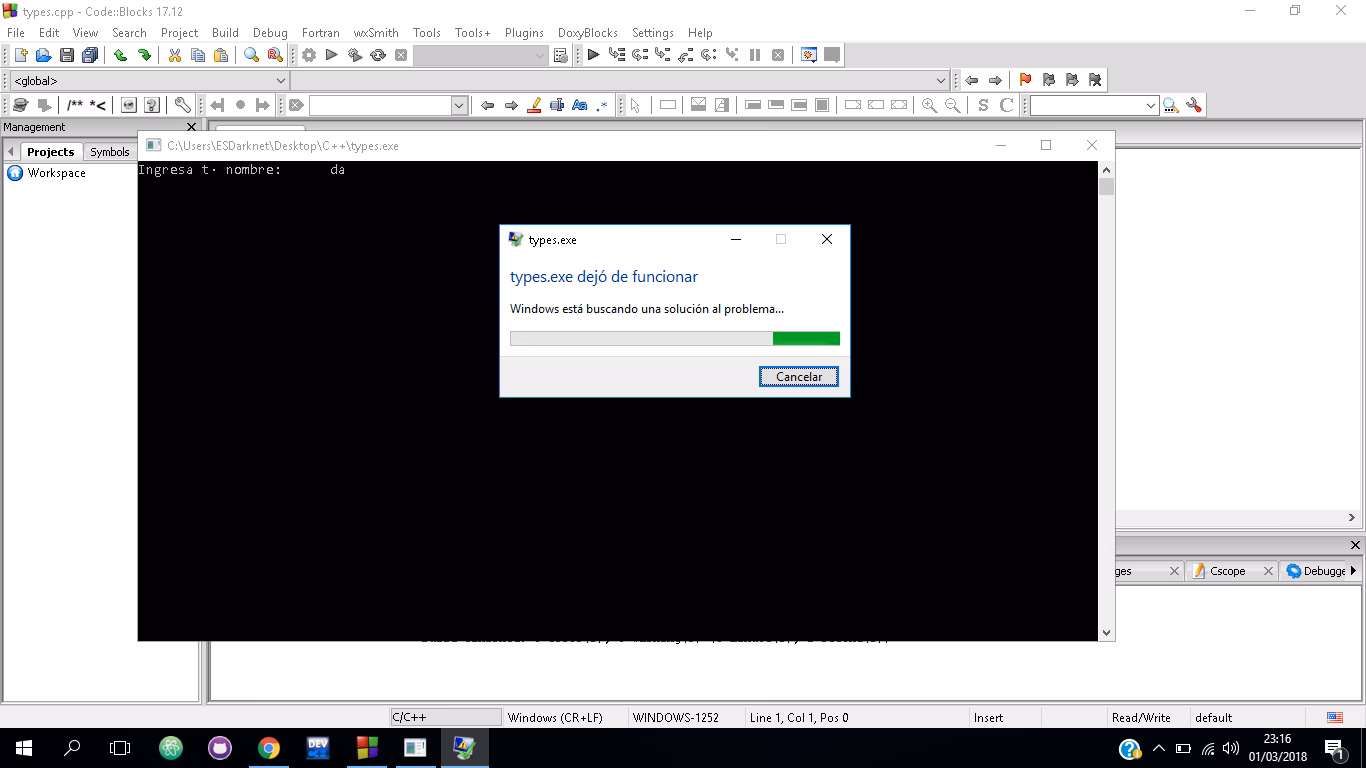Click the zoom in magnifier icon

point(929,105)
